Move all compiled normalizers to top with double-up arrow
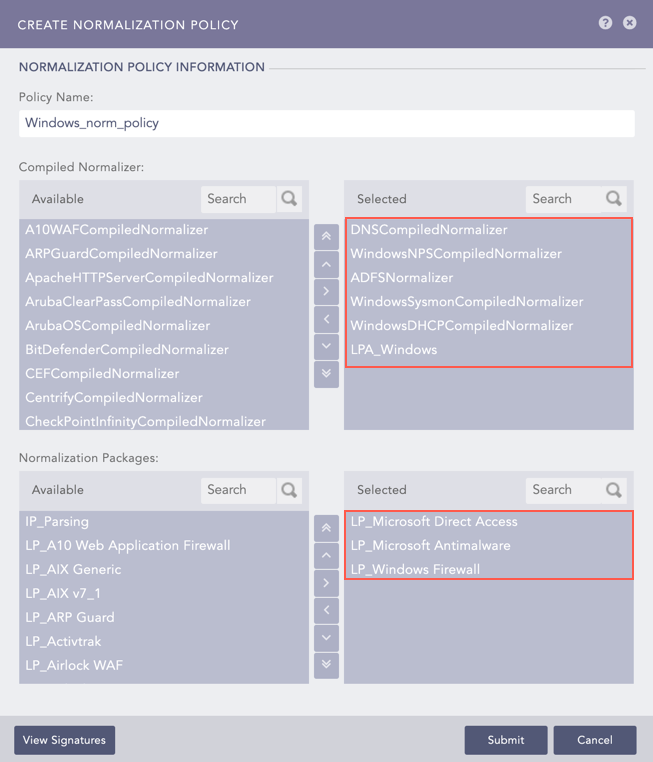Viewport: 653px width, 762px height. point(326,237)
